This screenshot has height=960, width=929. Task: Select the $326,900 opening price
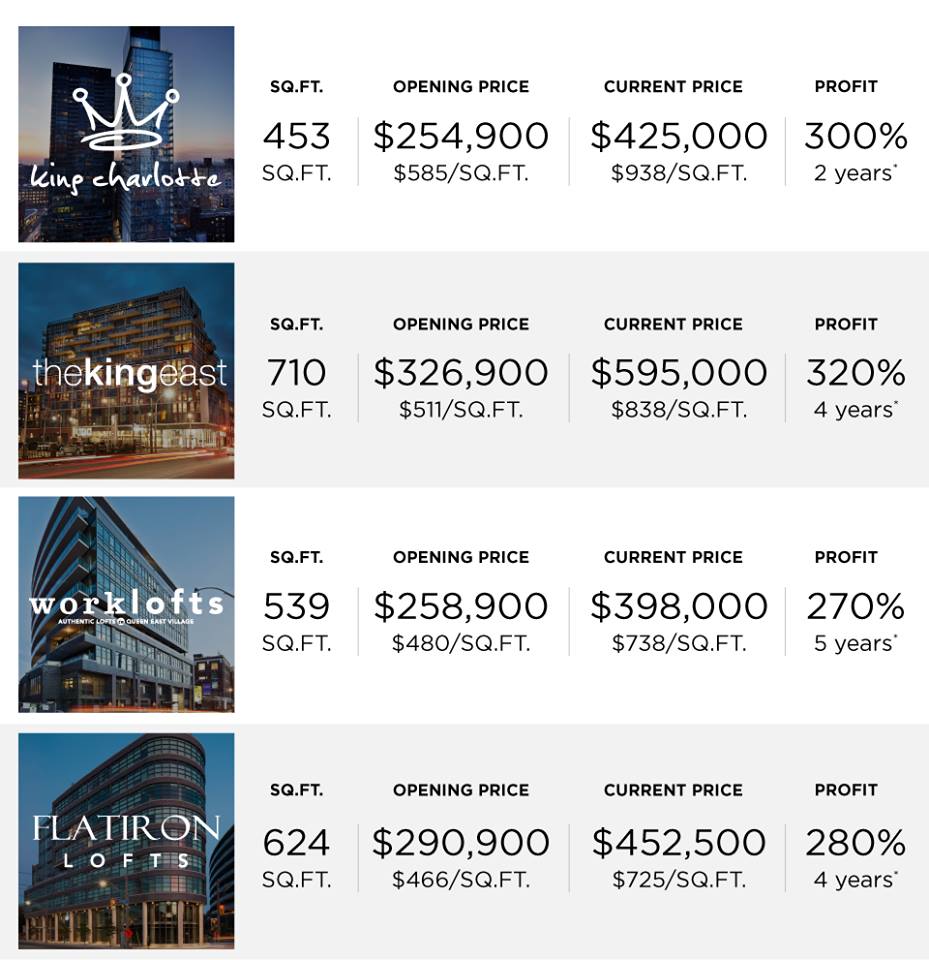(461, 373)
